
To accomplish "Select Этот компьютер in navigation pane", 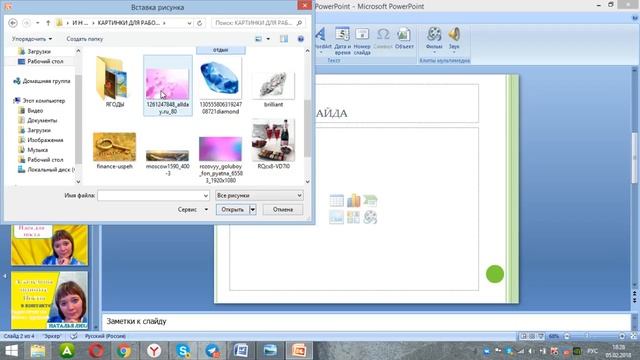I will click(39, 100).
